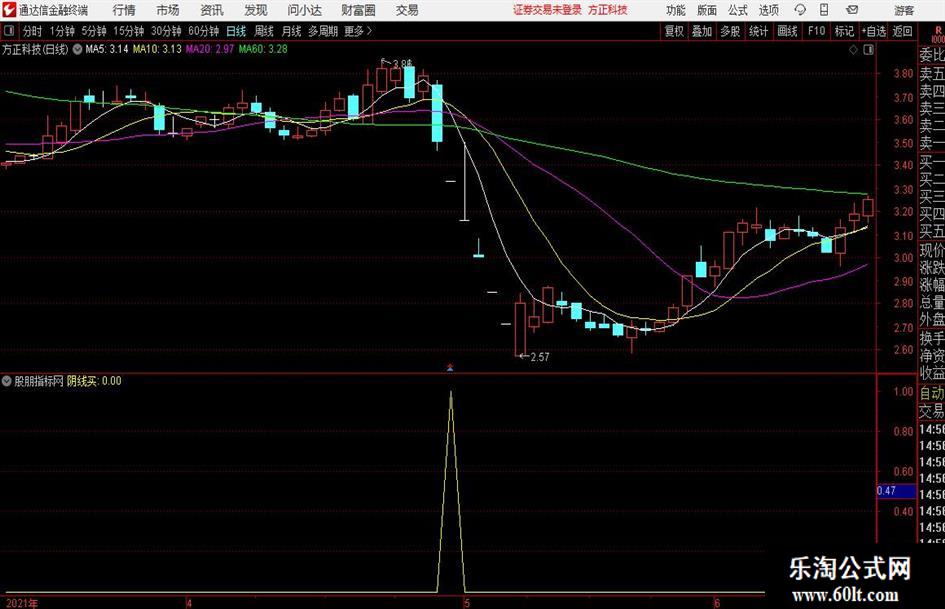The height and width of the screenshot is (609, 945).
Task: Open the 资讯 menu
Action: pyautogui.click(x=212, y=10)
